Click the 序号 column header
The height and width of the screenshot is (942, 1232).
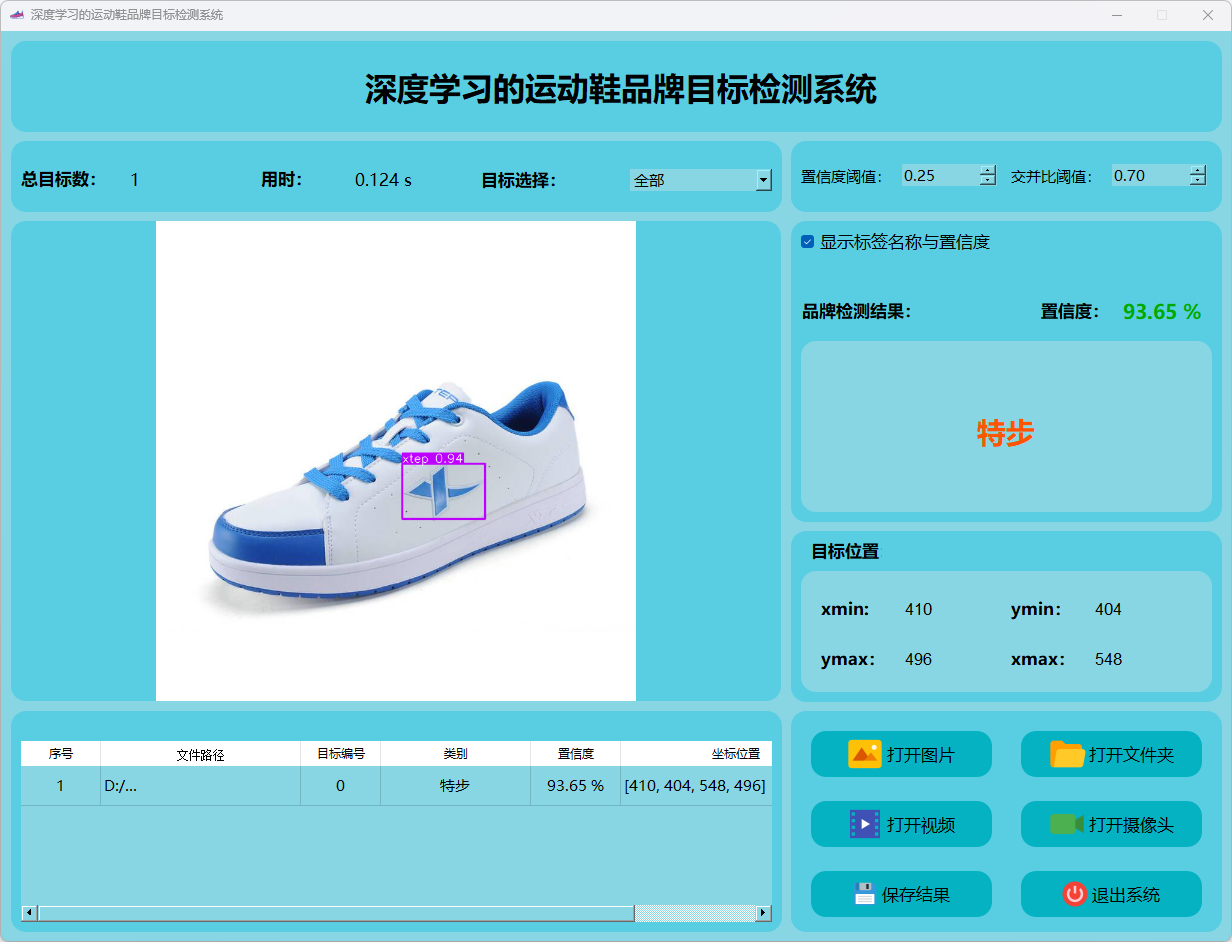pyautogui.click(x=61, y=754)
